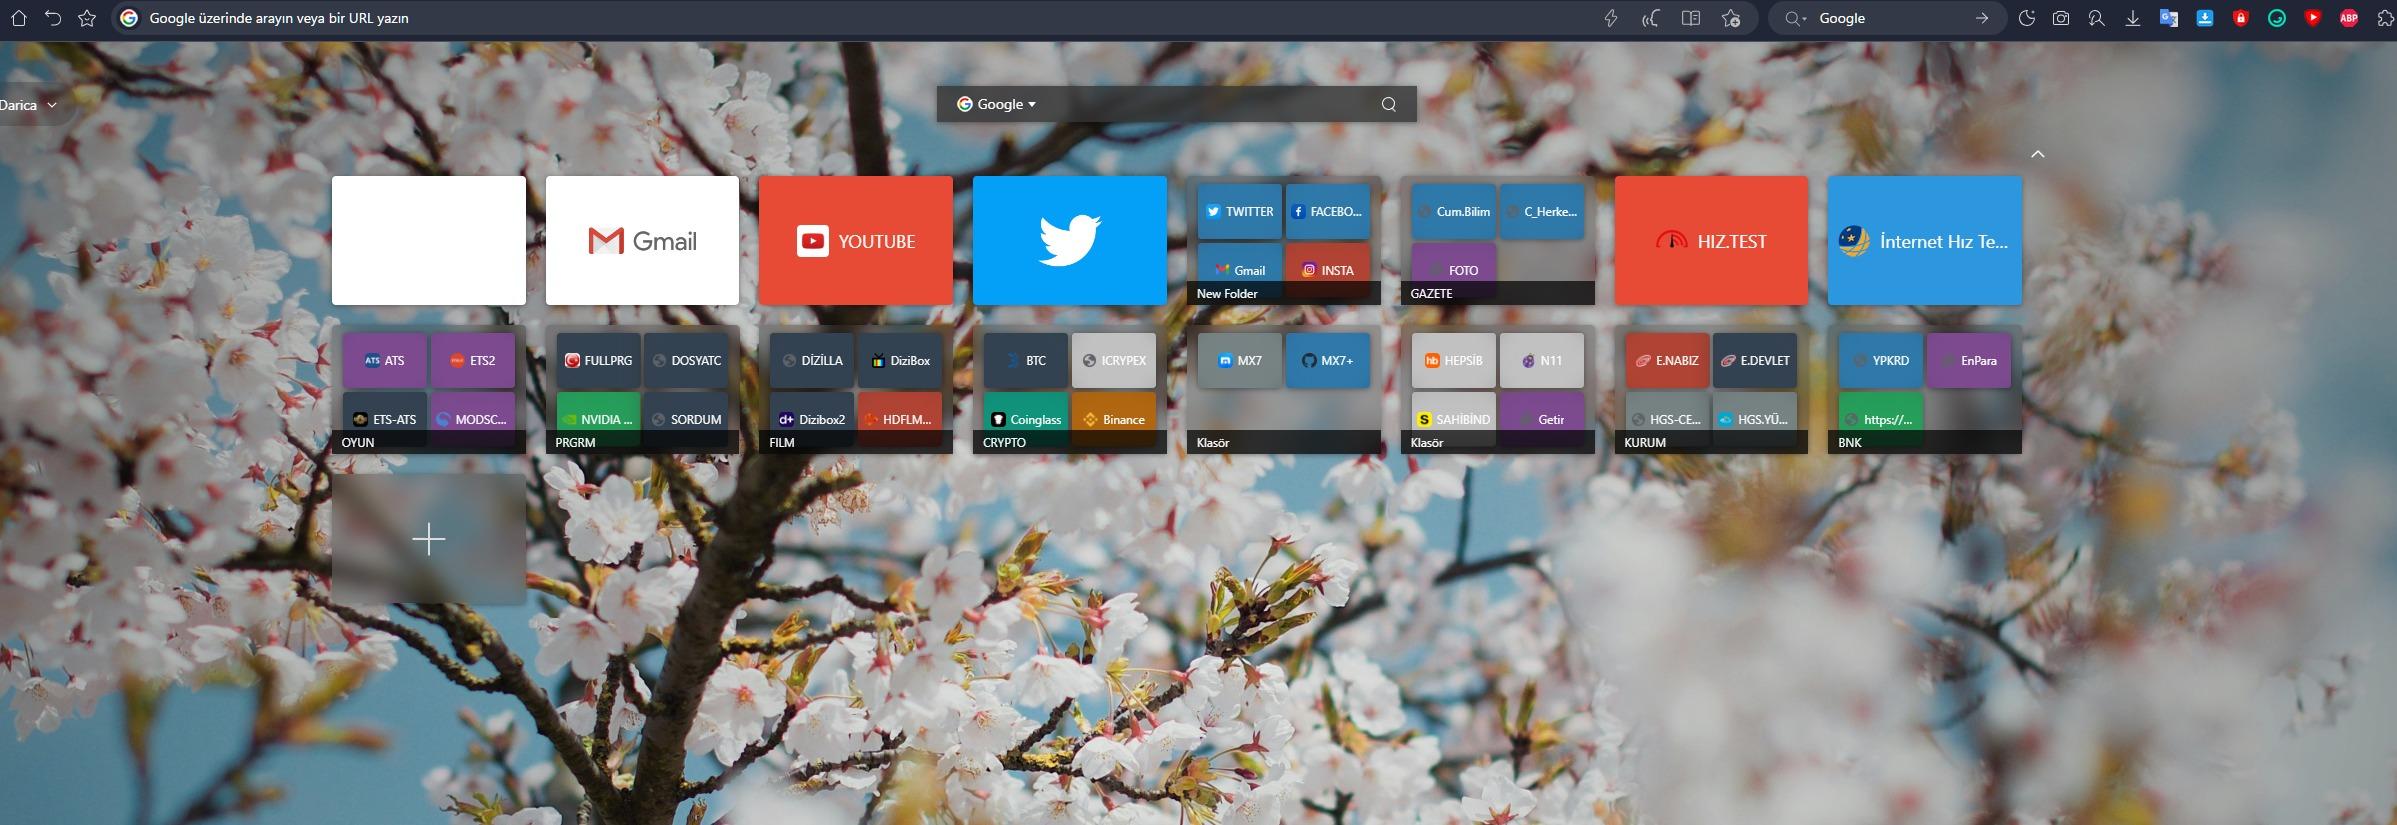Open the red YouTube shield extension
The width and height of the screenshot is (2397, 825).
tap(2313, 18)
